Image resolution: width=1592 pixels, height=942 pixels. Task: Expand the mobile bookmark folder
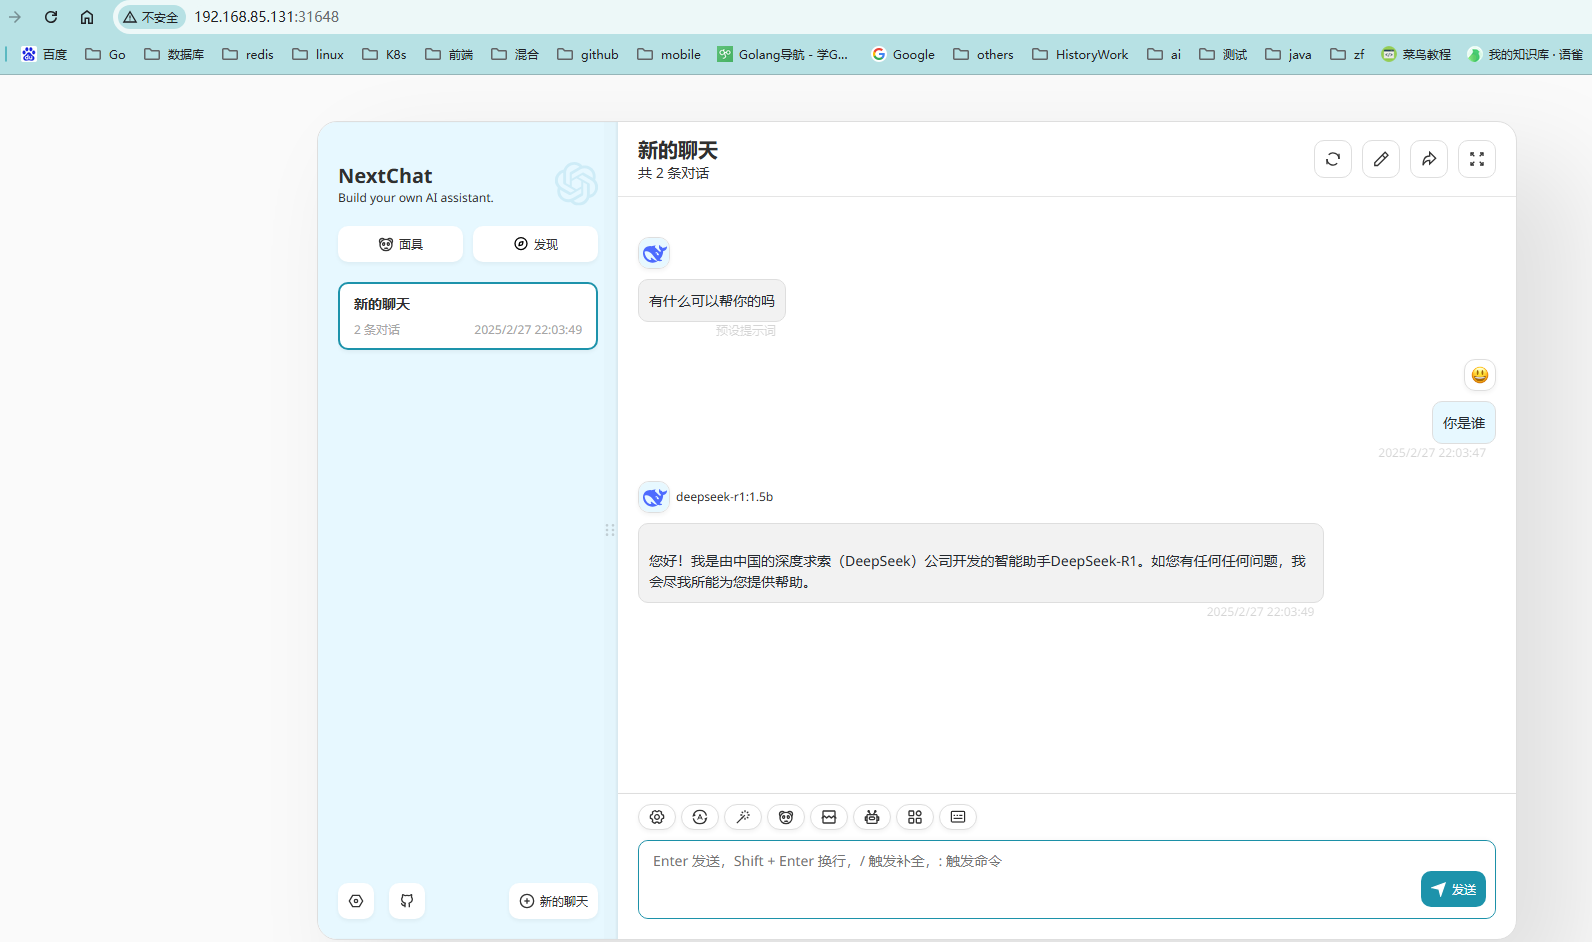[x=669, y=54]
